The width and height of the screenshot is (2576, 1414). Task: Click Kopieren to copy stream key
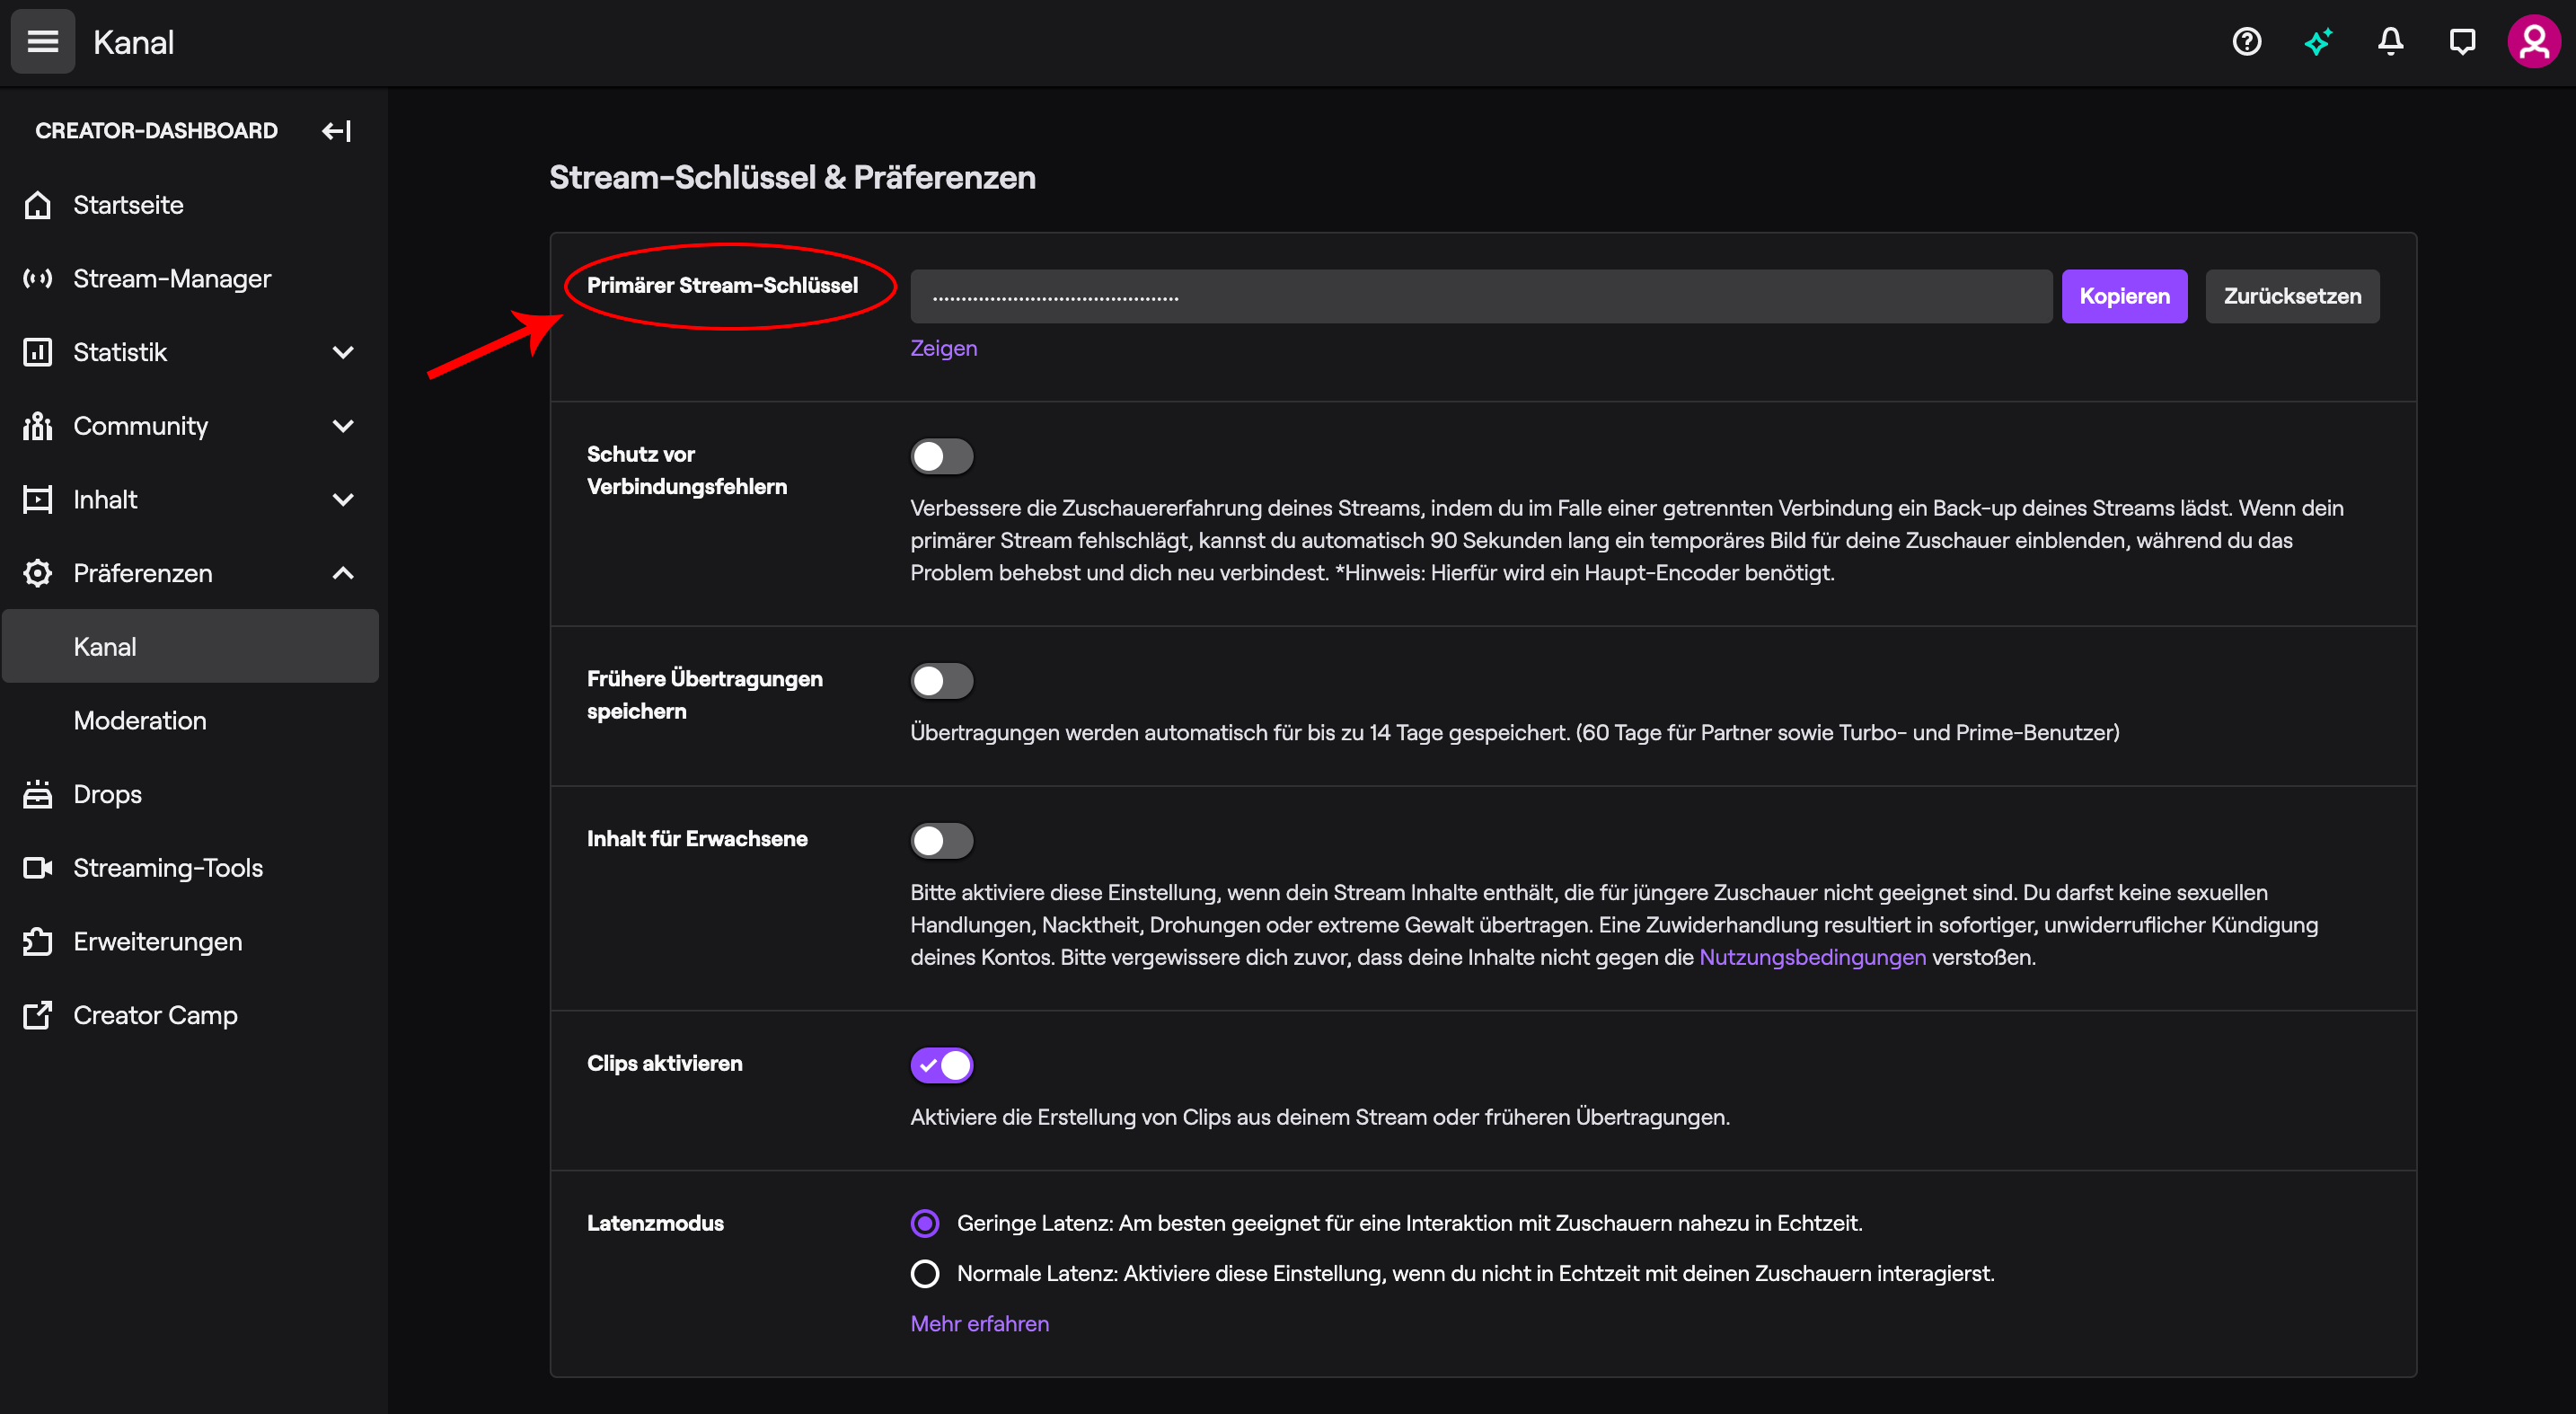click(x=2122, y=296)
